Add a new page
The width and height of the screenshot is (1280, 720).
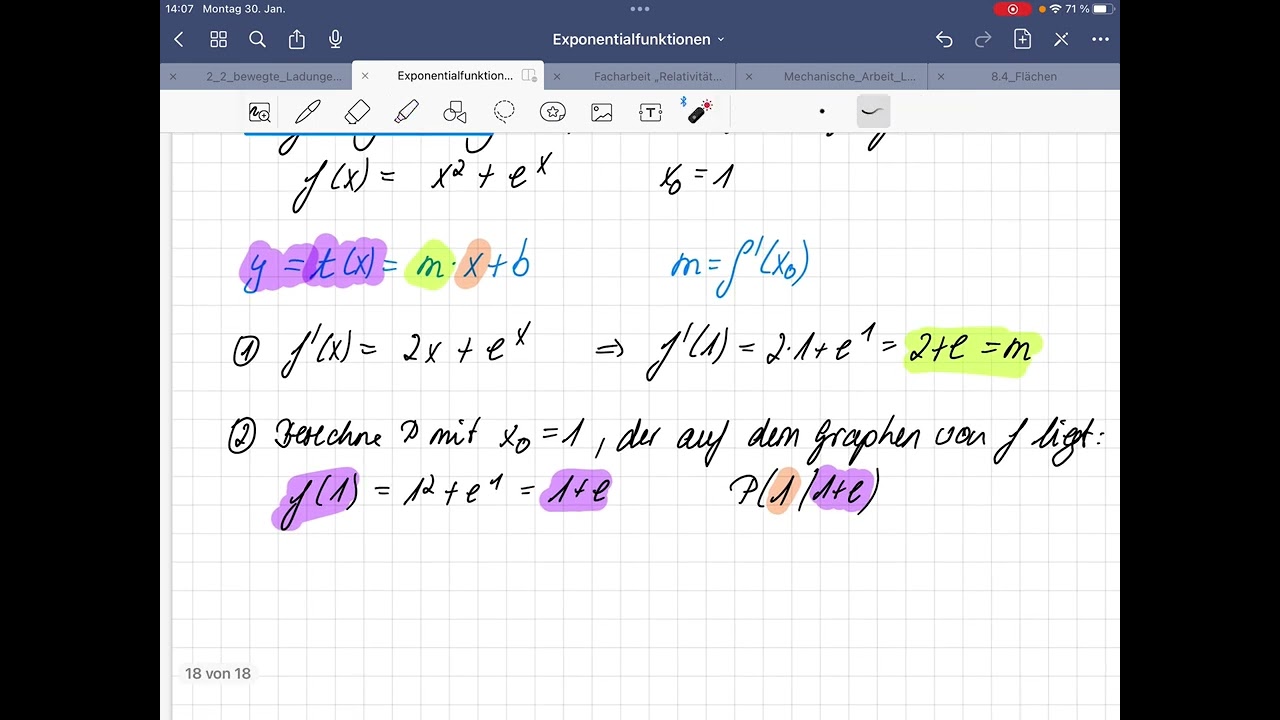click(x=1022, y=39)
